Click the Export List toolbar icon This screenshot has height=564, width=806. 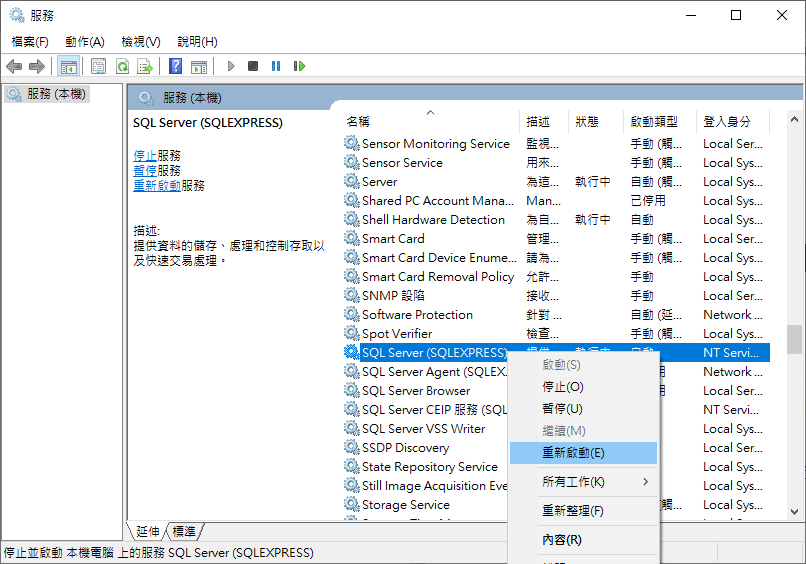click(145, 66)
